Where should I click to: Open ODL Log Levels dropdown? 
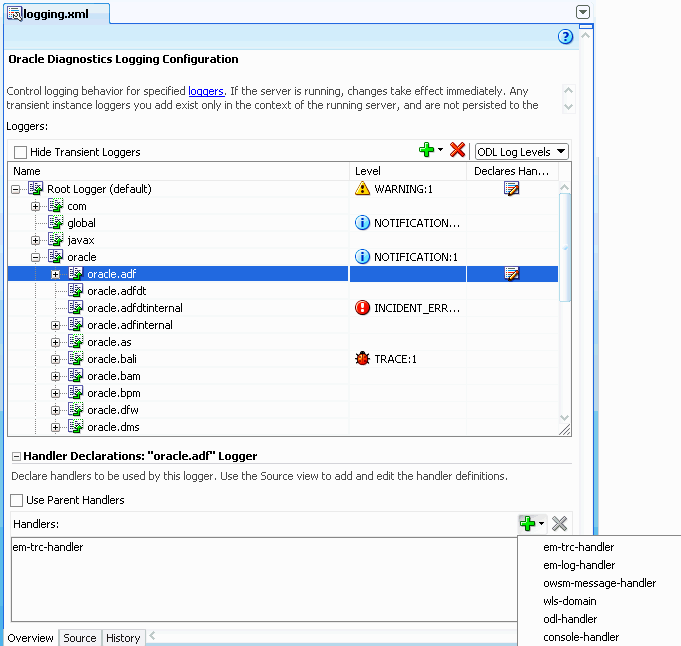pos(522,152)
